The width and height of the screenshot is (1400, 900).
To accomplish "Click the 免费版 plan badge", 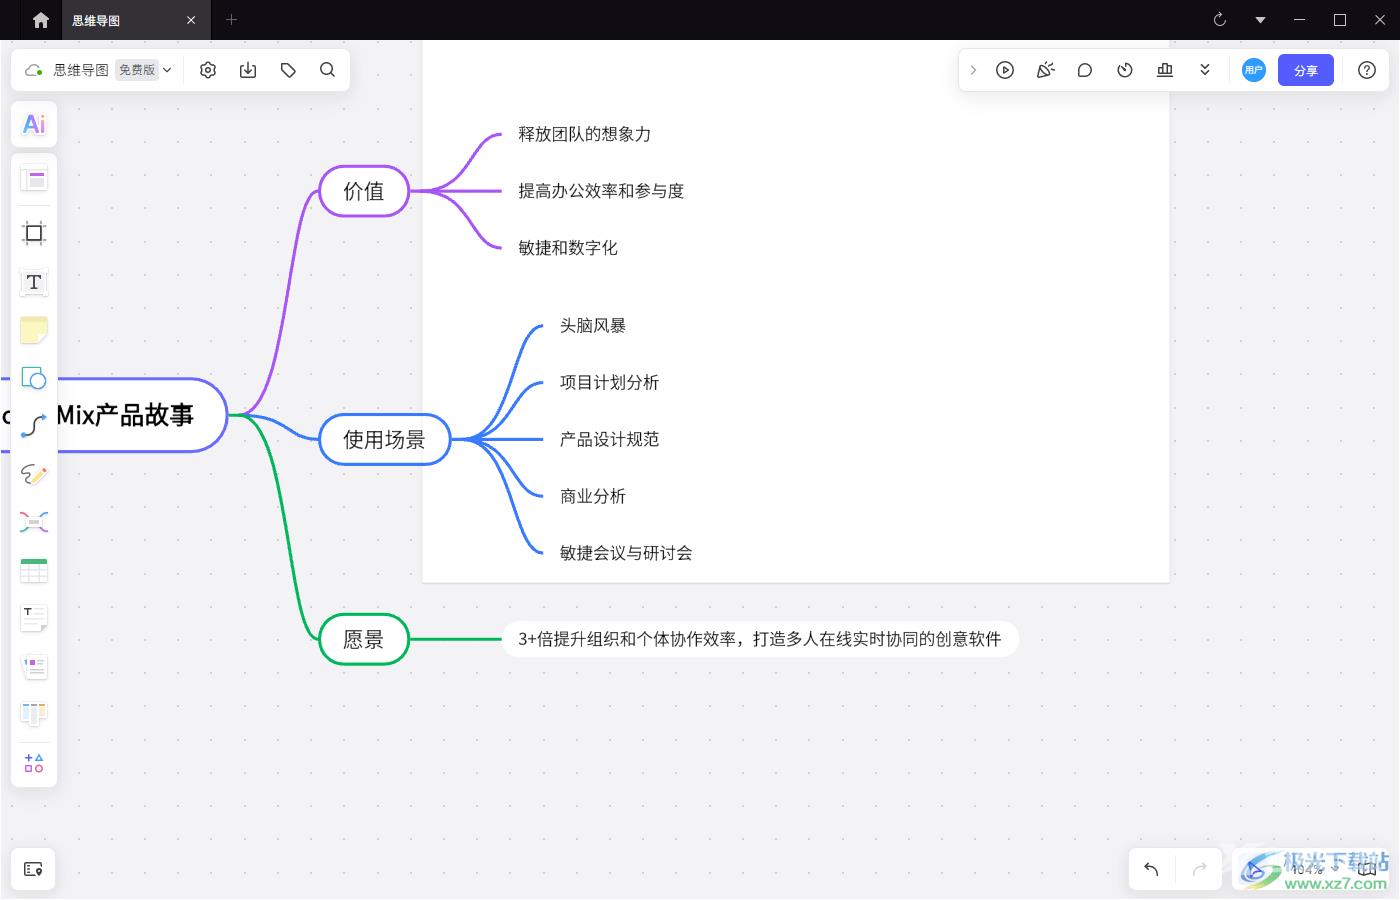I will tap(137, 70).
